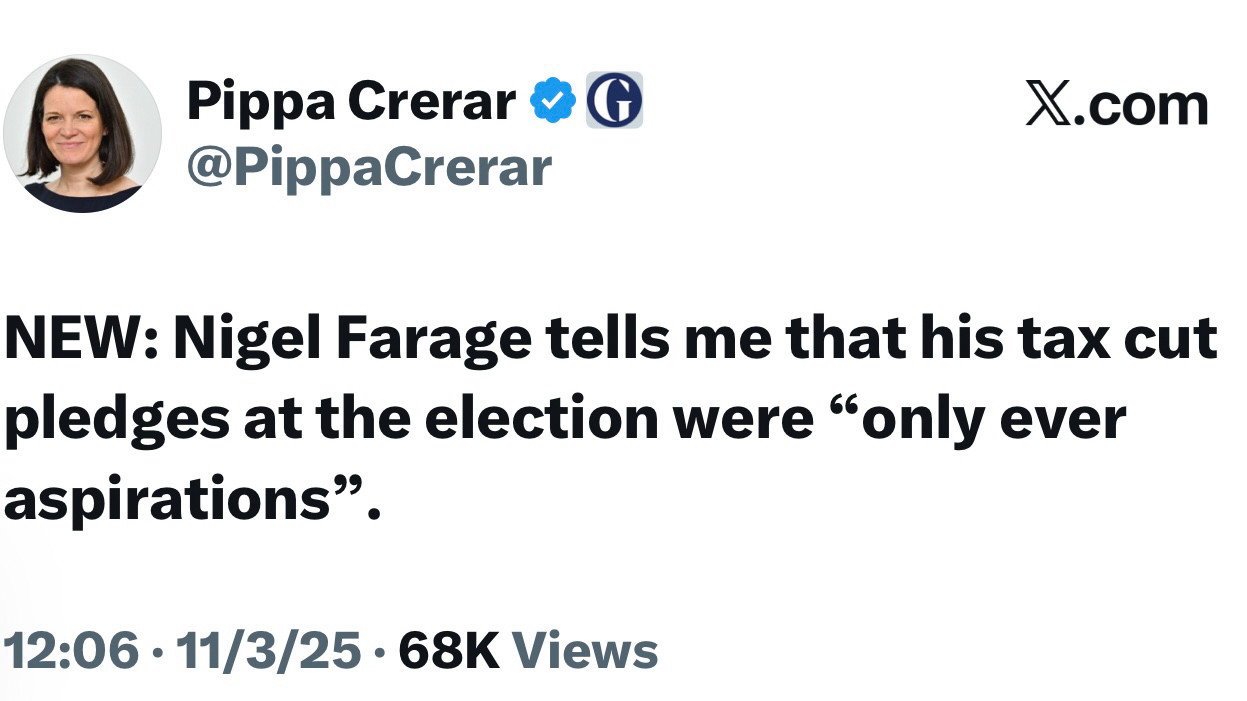Click the 12:06 timestamp
The height and width of the screenshot is (701, 1247).
[x=71, y=650]
